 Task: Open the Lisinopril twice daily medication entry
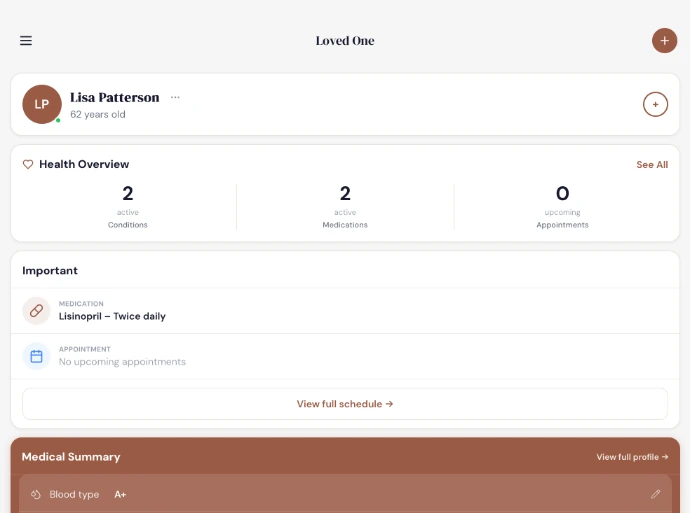112,316
